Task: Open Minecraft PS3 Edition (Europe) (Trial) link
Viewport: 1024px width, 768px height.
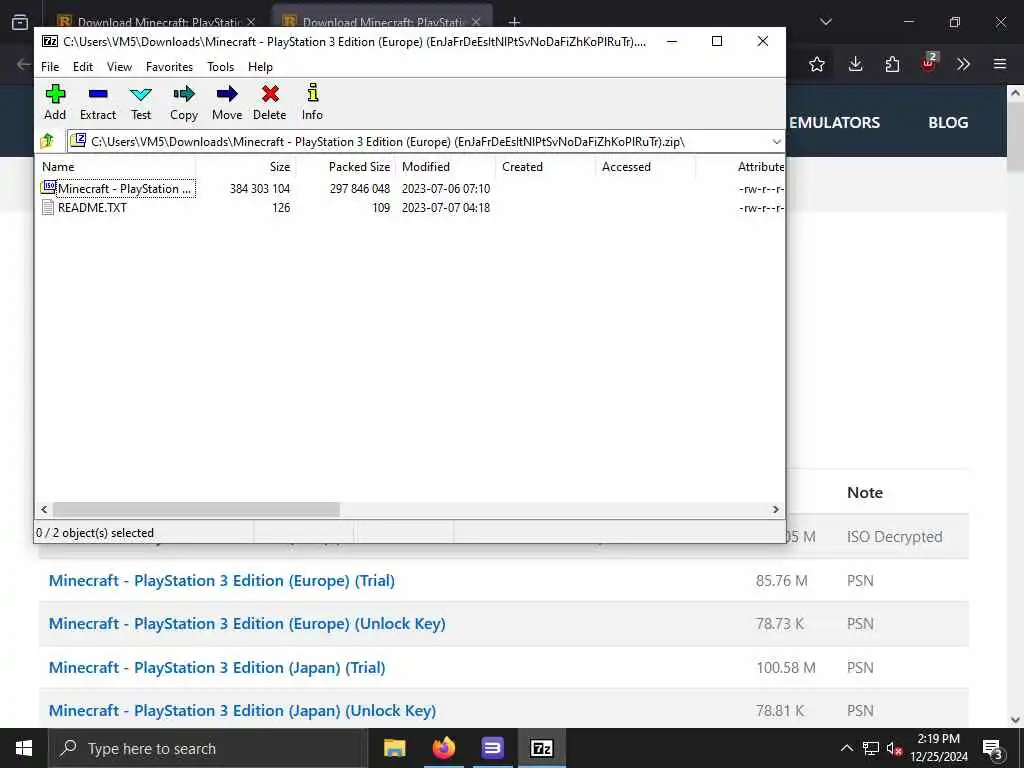Action: pos(222,581)
